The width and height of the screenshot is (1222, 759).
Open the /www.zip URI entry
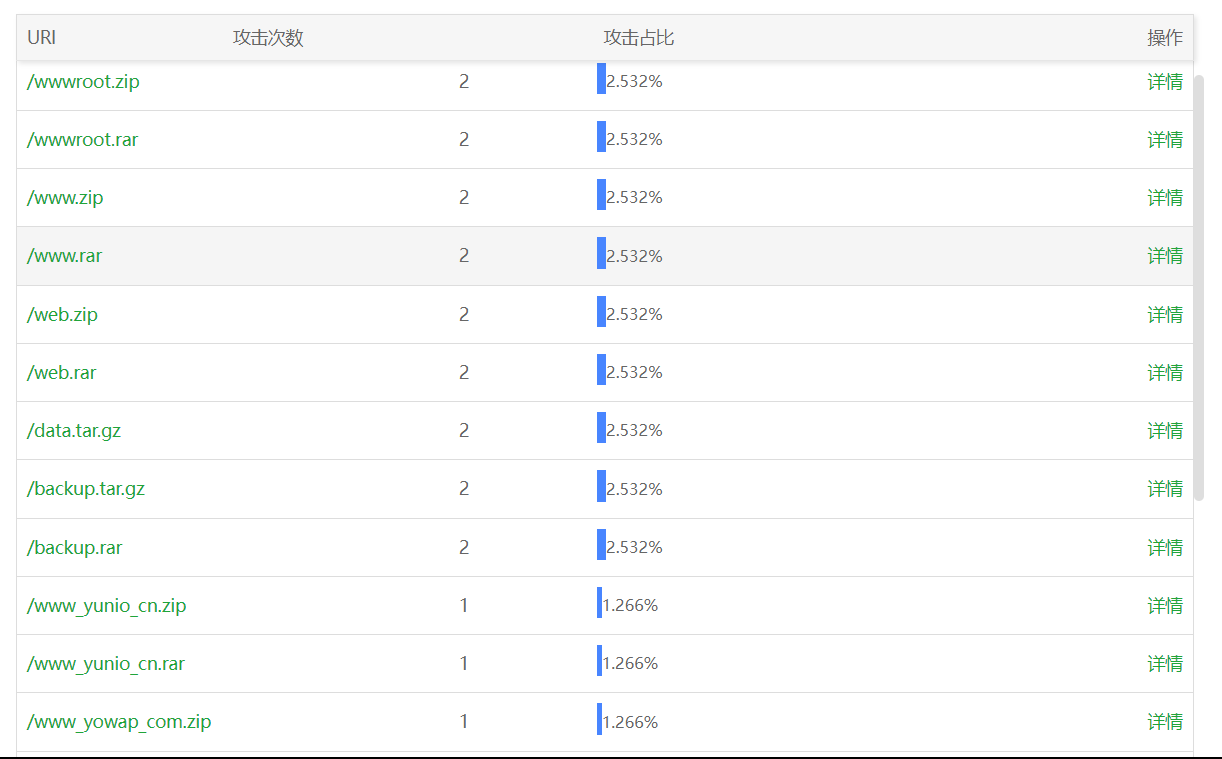click(65, 198)
